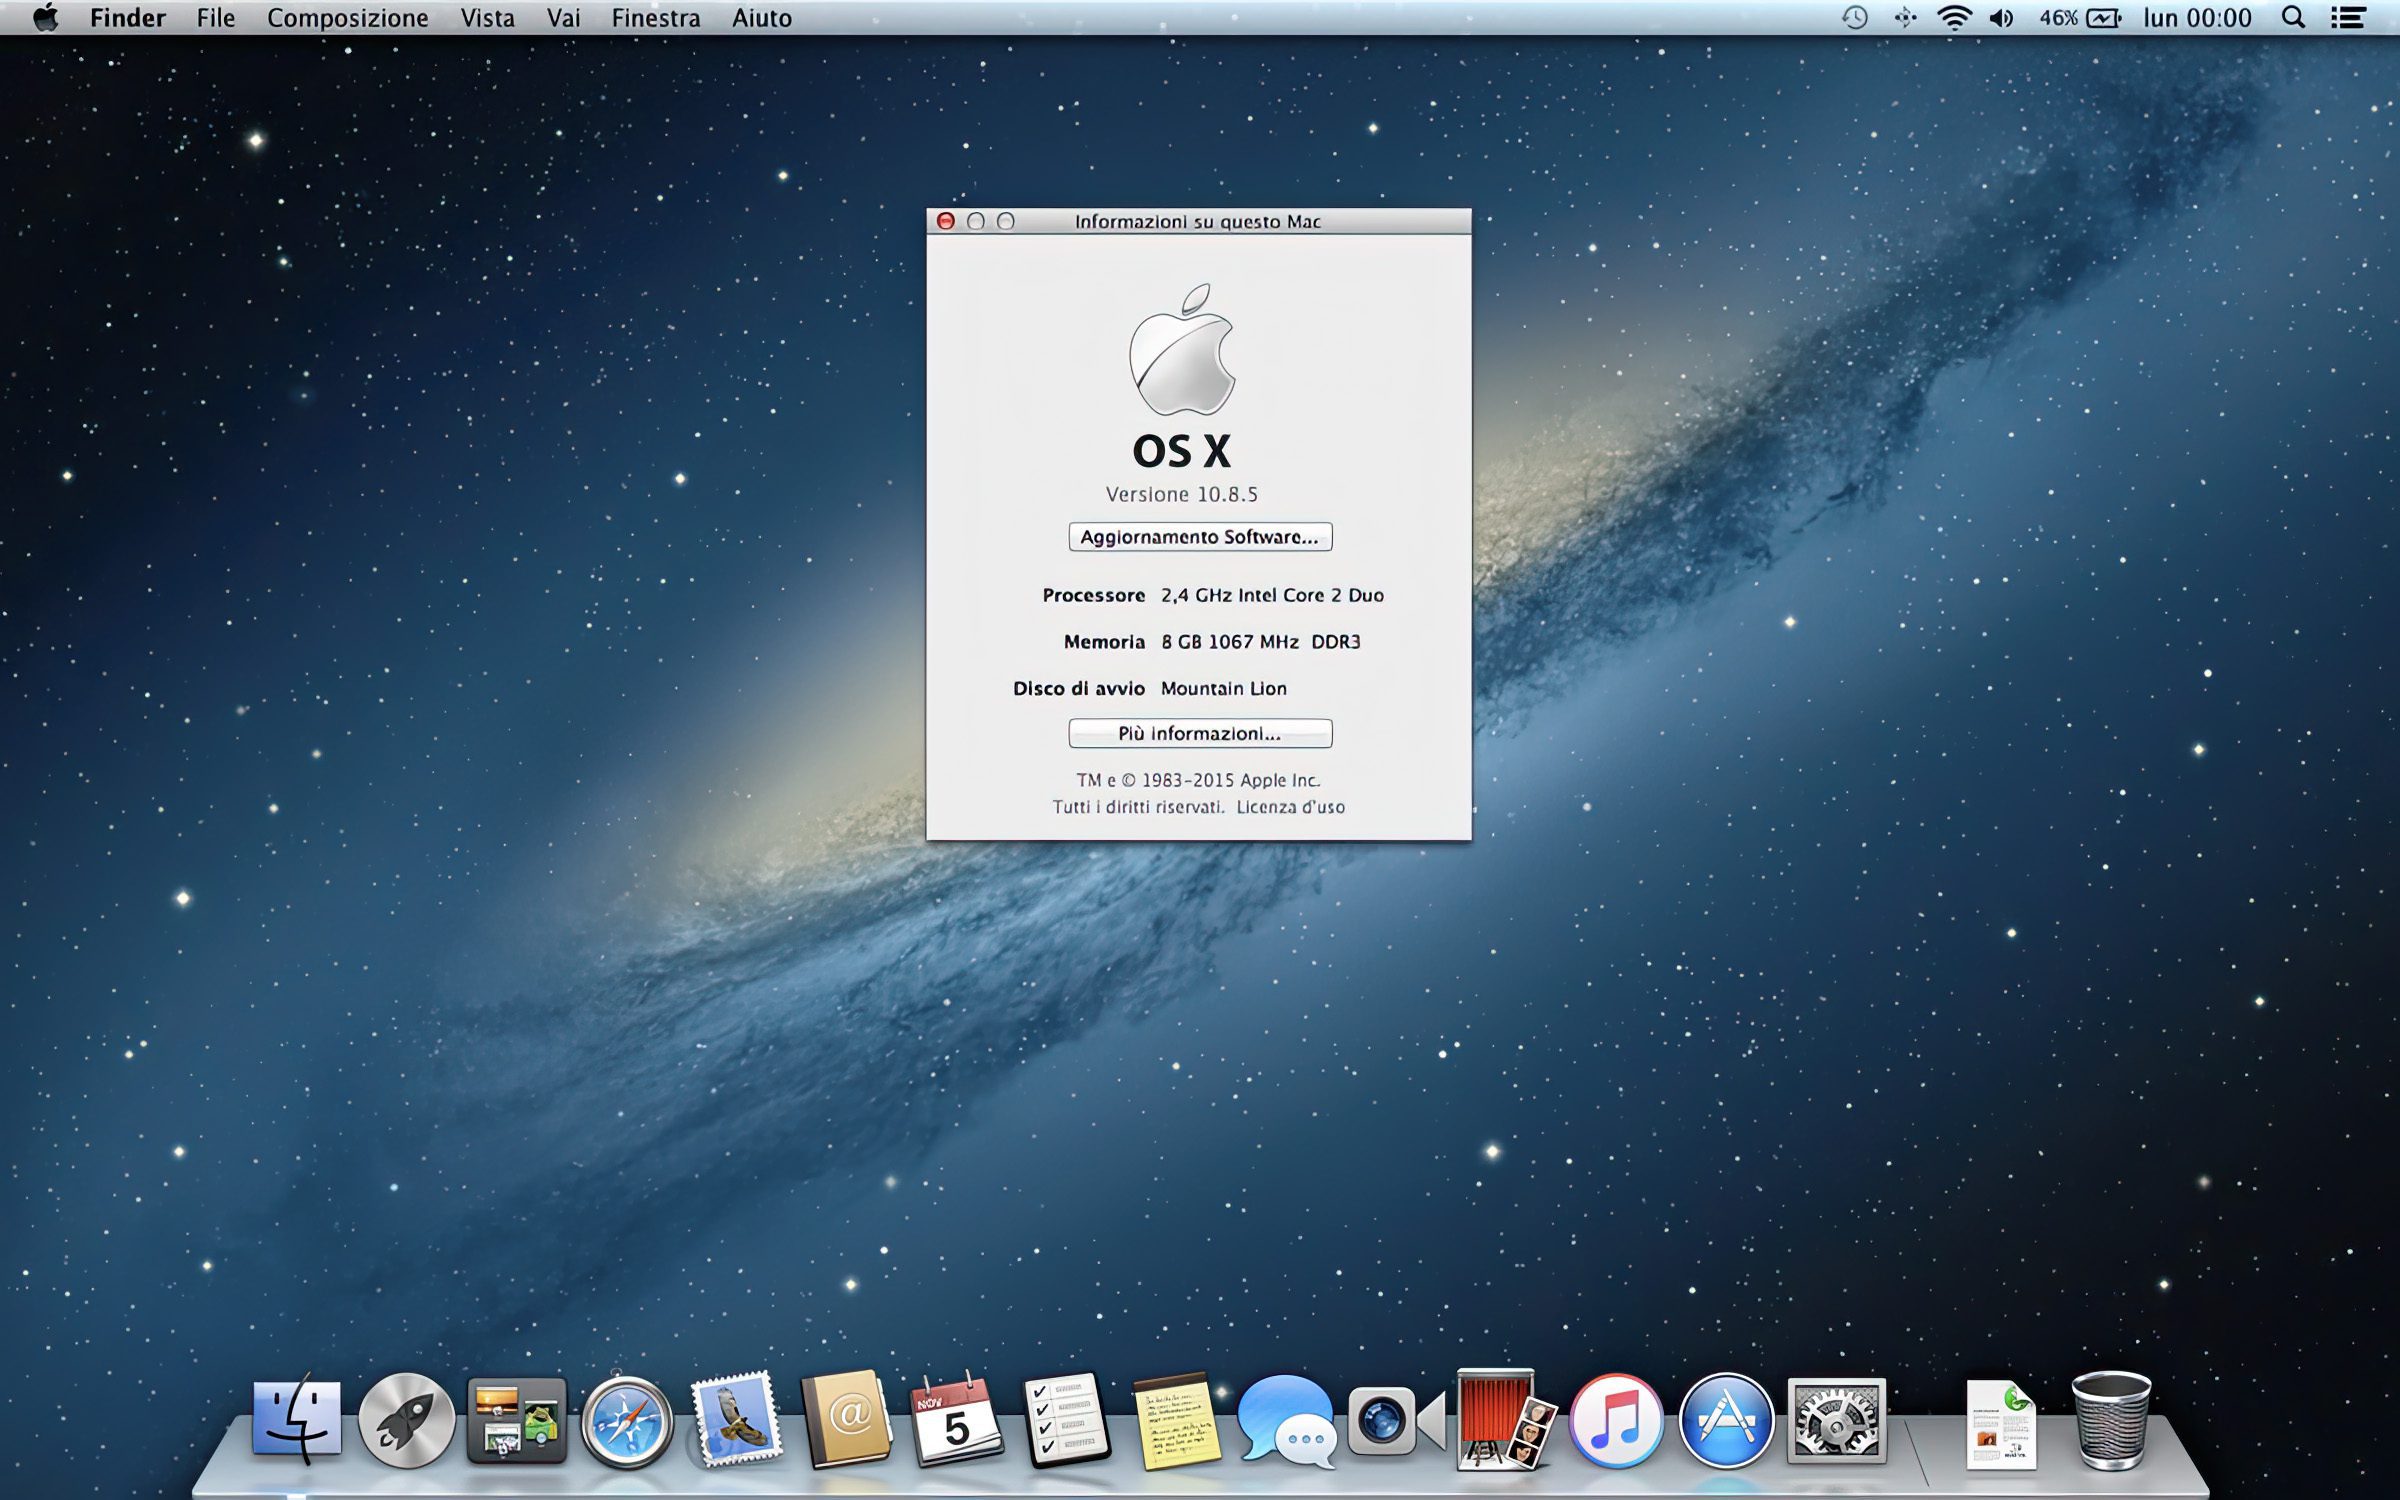This screenshot has height=1500, width=2400.
Task: Start a Spotlight search from the menu bar
Action: 2295,17
